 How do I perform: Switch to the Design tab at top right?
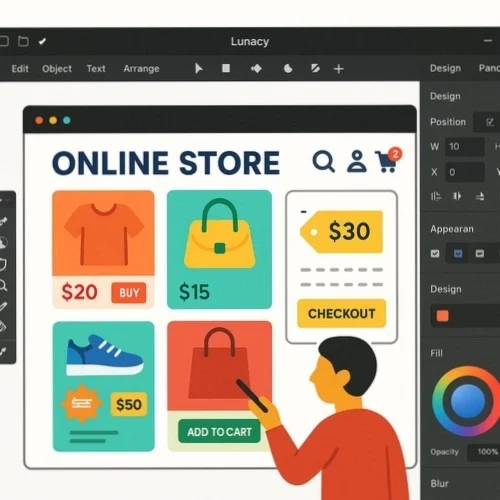(x=445, y=68)
